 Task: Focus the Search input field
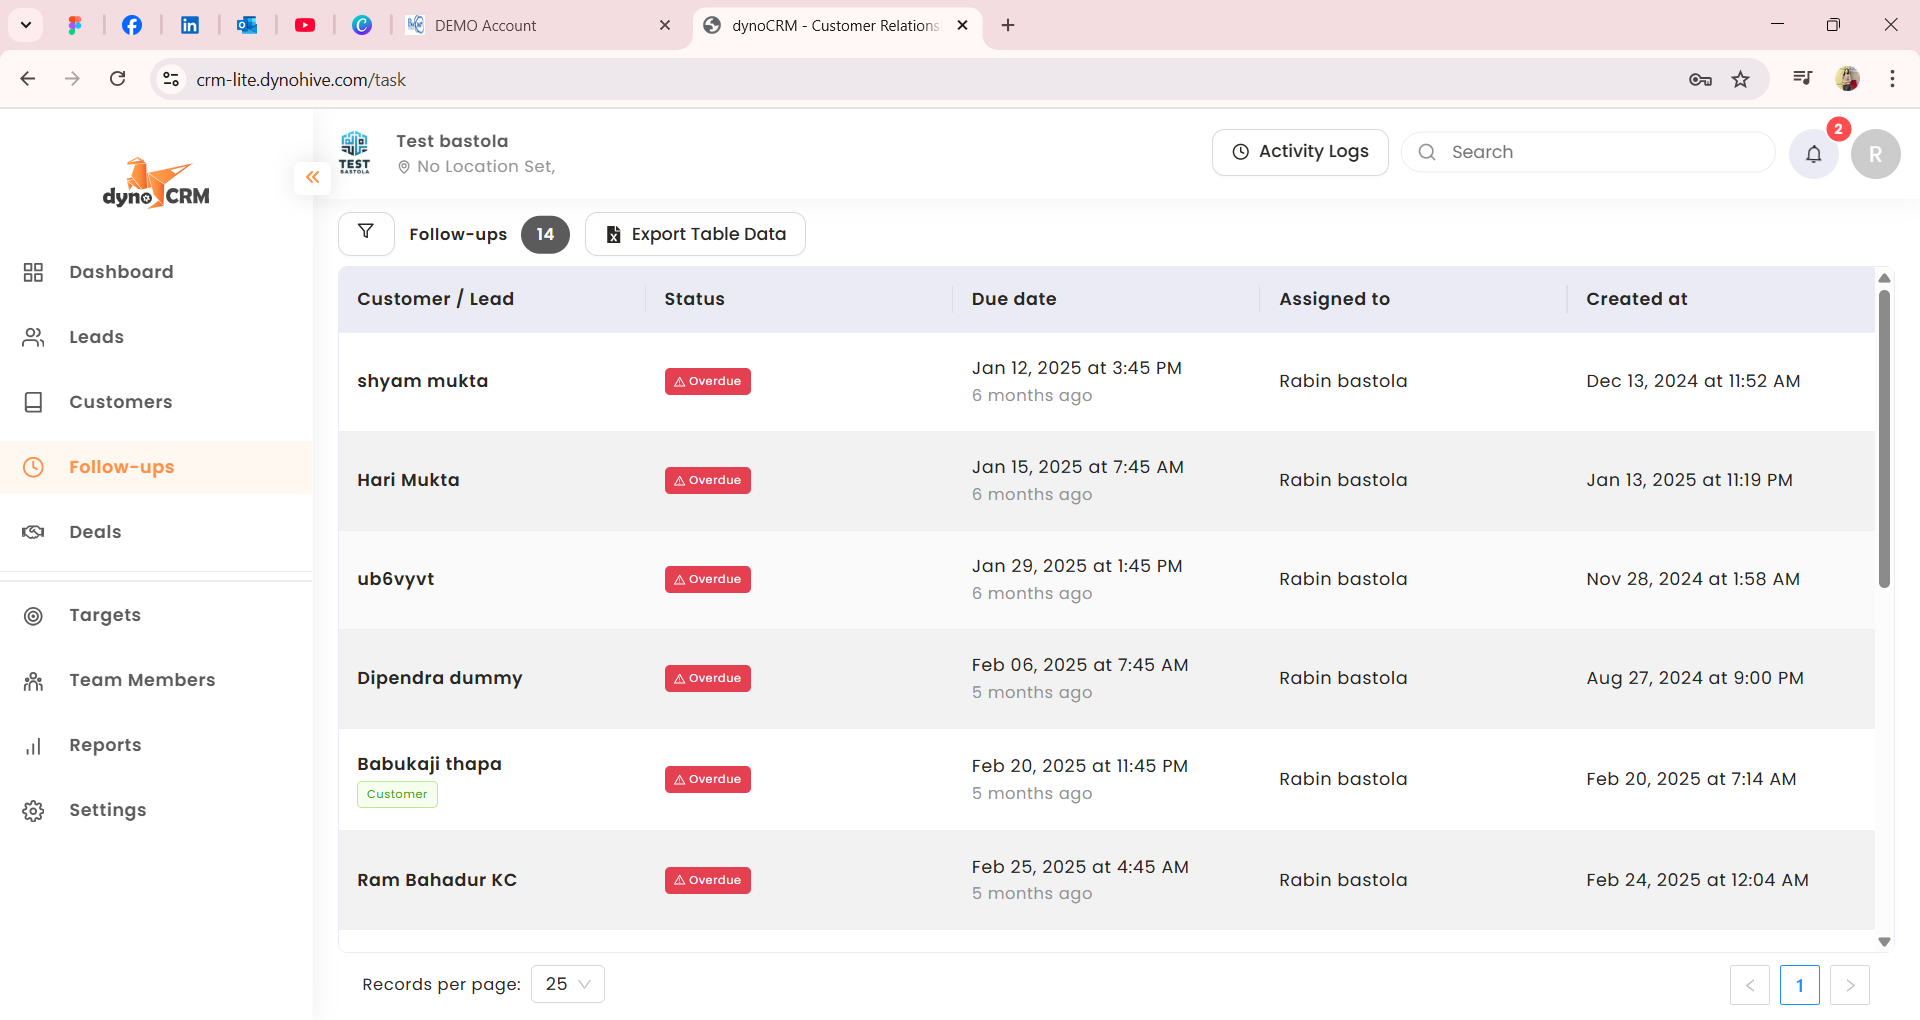[1600, 152]
